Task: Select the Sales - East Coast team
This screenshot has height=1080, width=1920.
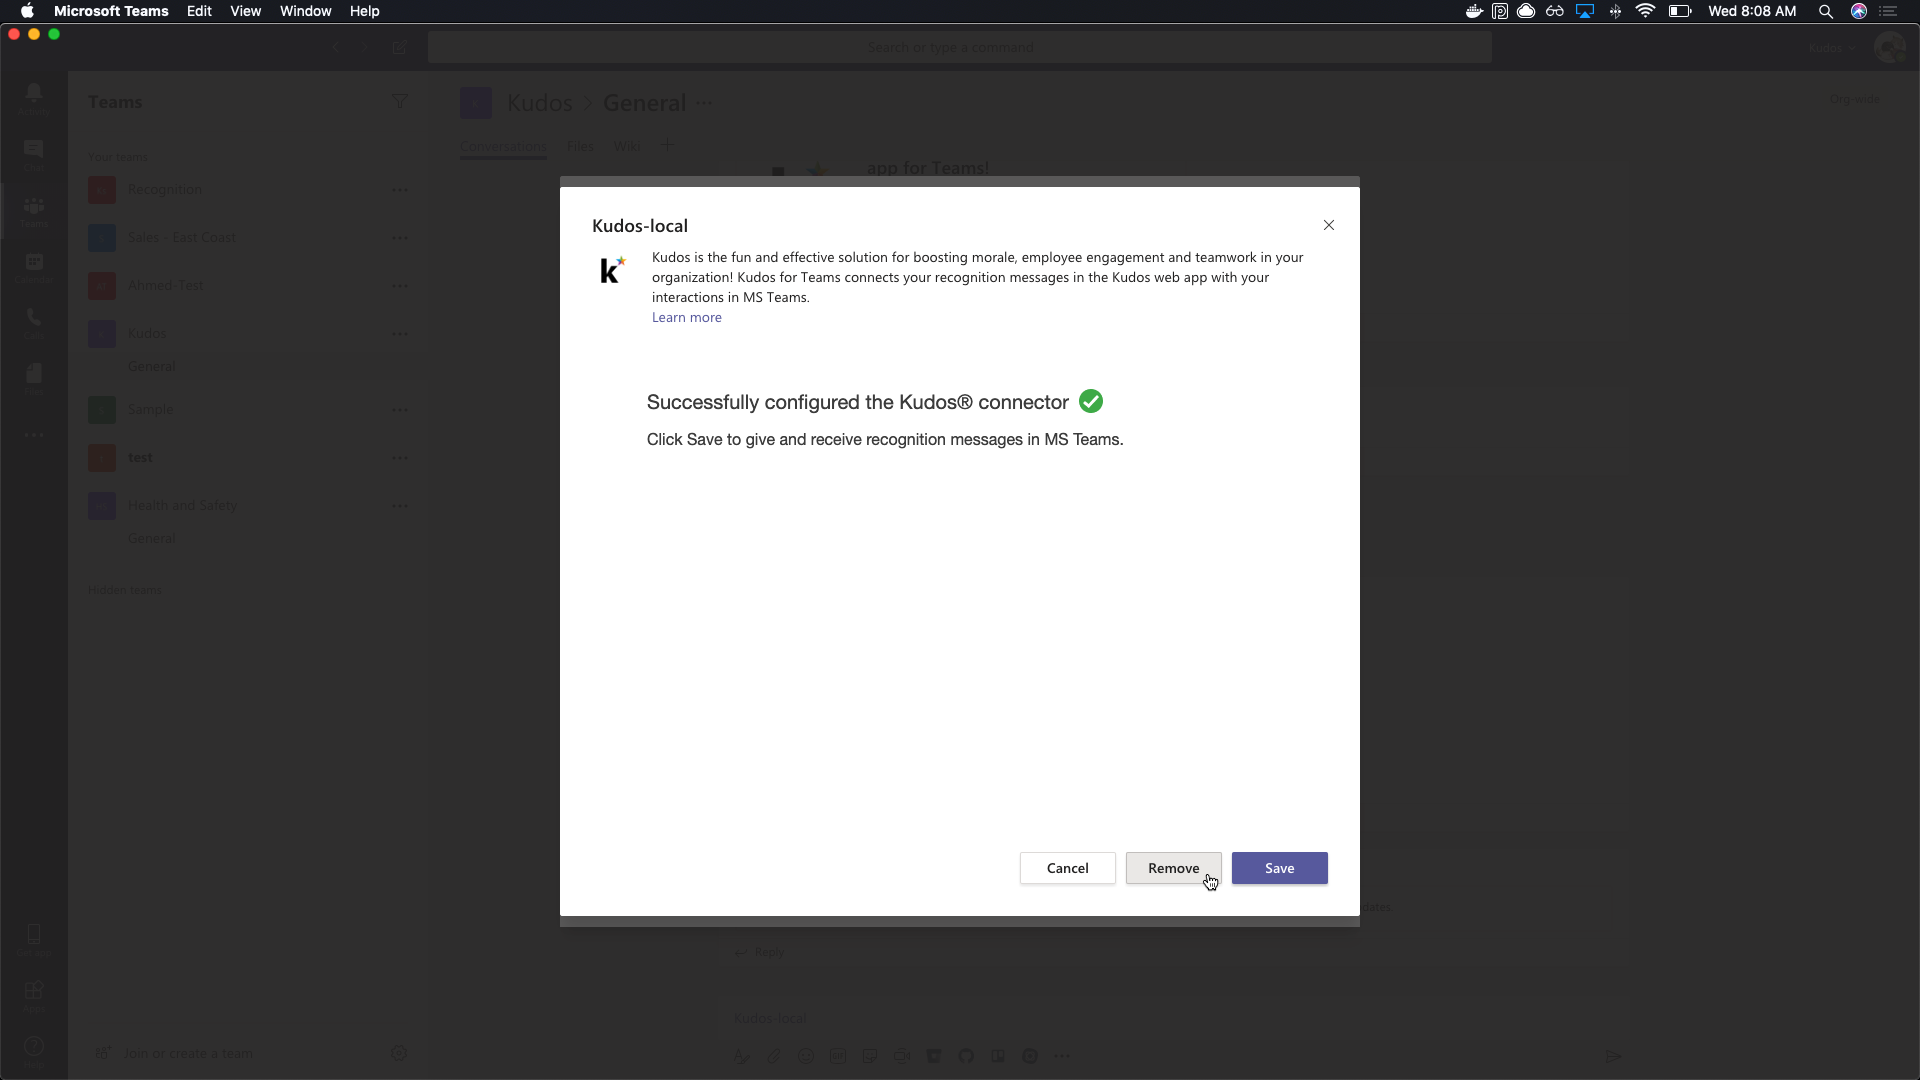Action: [x=182, y=237]
